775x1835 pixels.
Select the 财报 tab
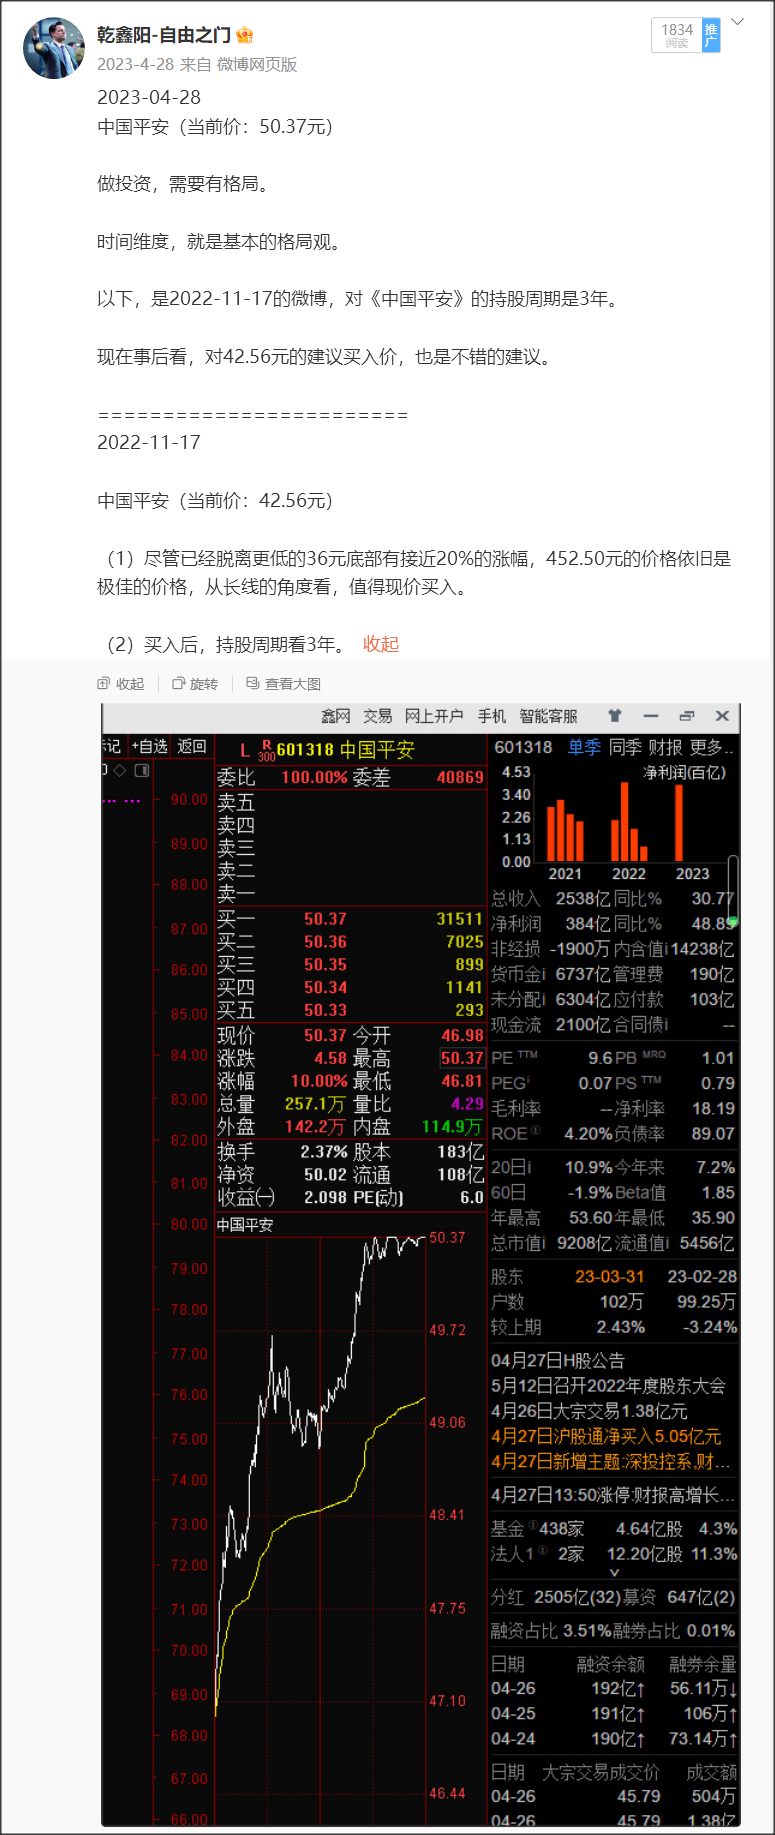(665, 747)
